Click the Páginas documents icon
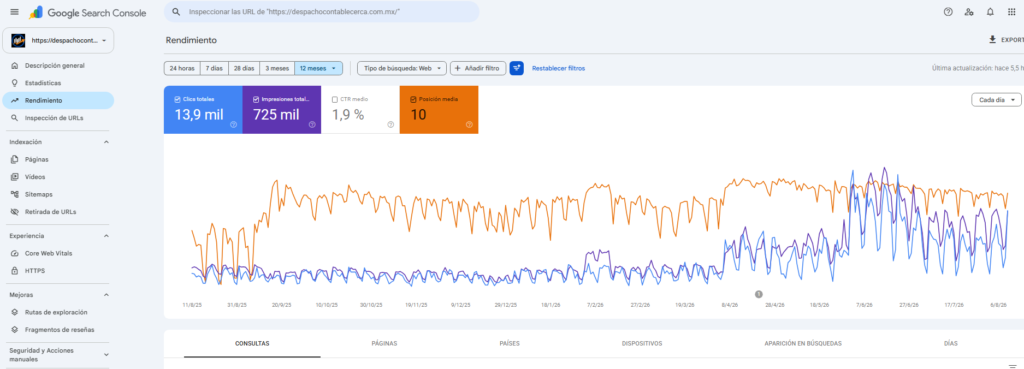This screenshot has height=369, width=1024. click(x=14, y=159)
